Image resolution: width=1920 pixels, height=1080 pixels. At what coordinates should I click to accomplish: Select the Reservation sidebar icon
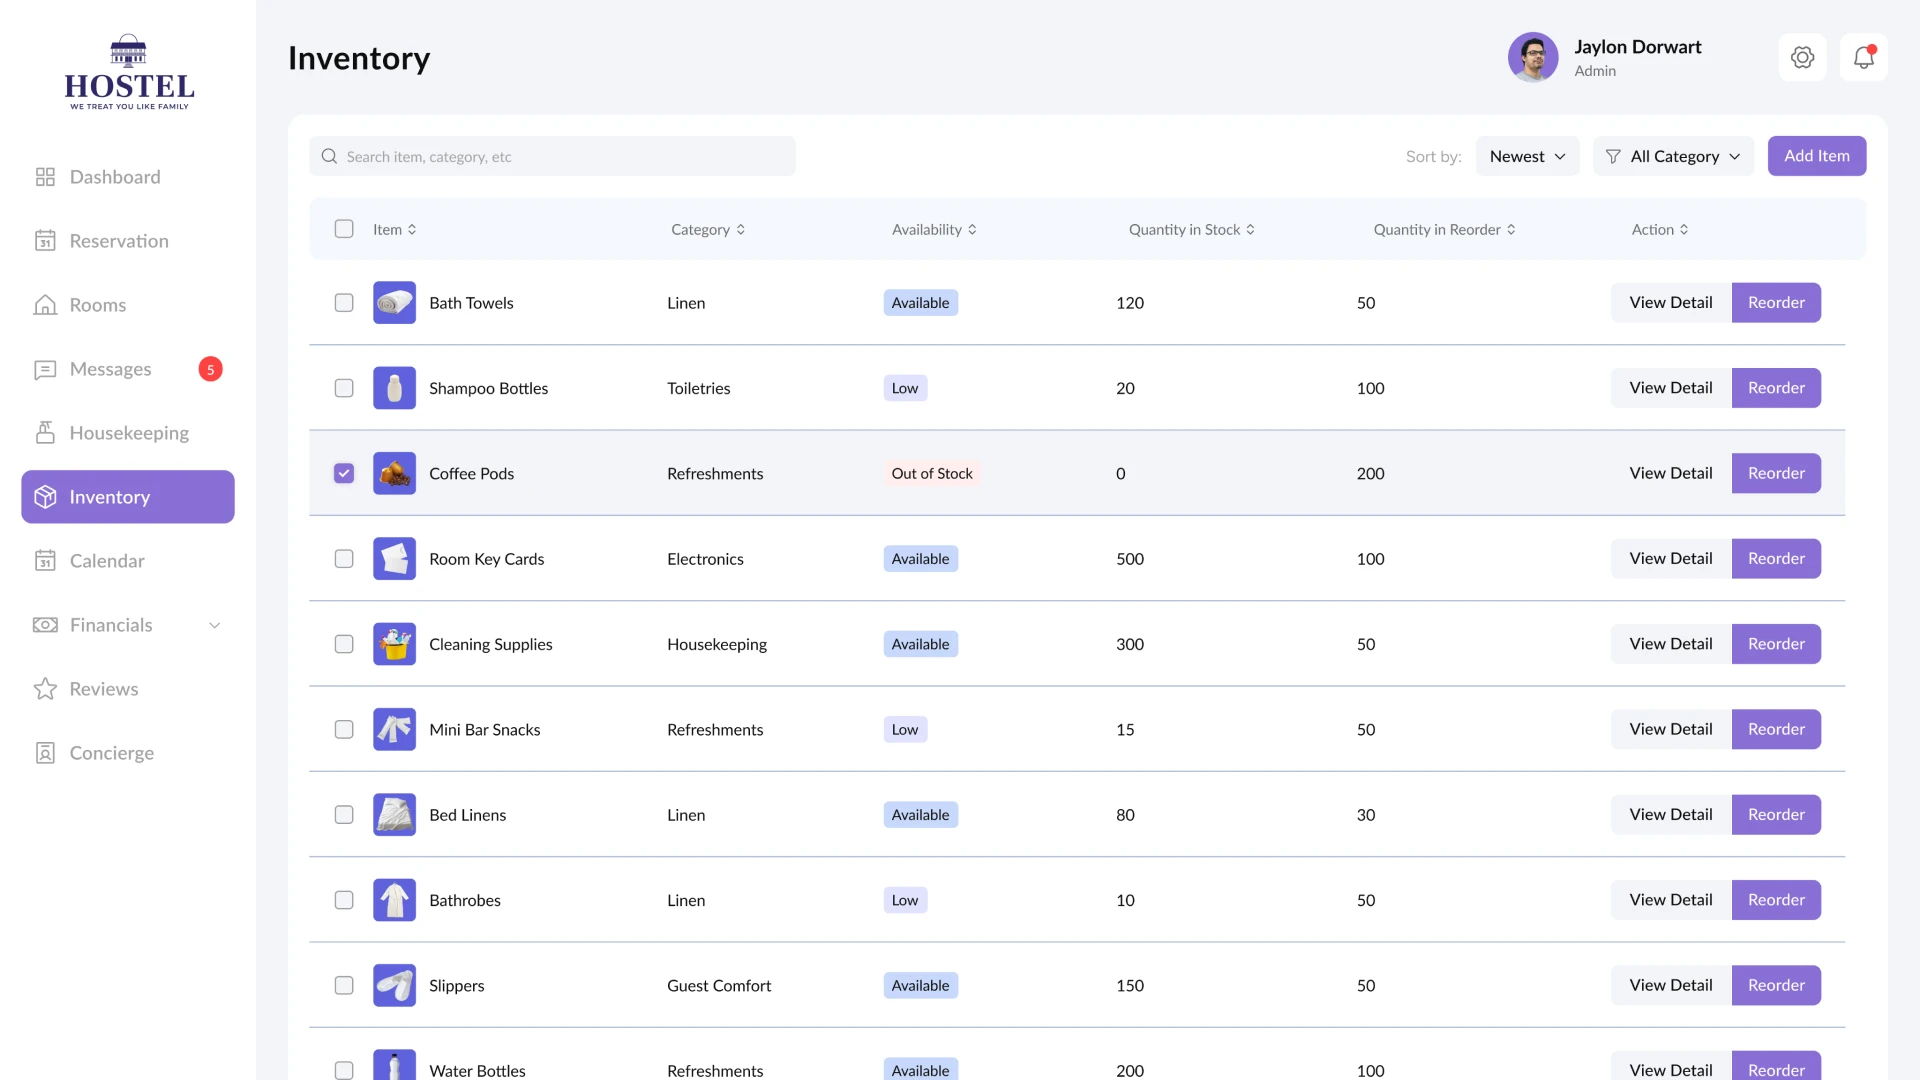tap(46, 241)
